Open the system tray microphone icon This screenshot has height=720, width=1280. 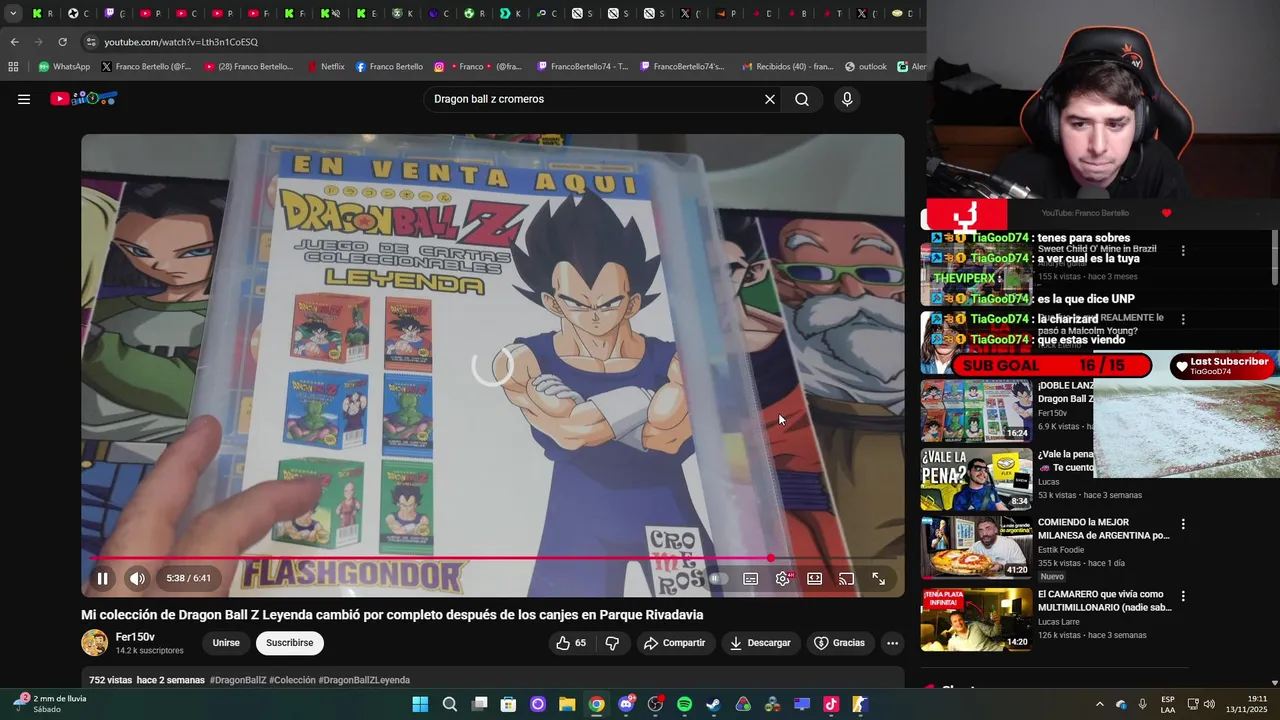(x=1142, y=704)
